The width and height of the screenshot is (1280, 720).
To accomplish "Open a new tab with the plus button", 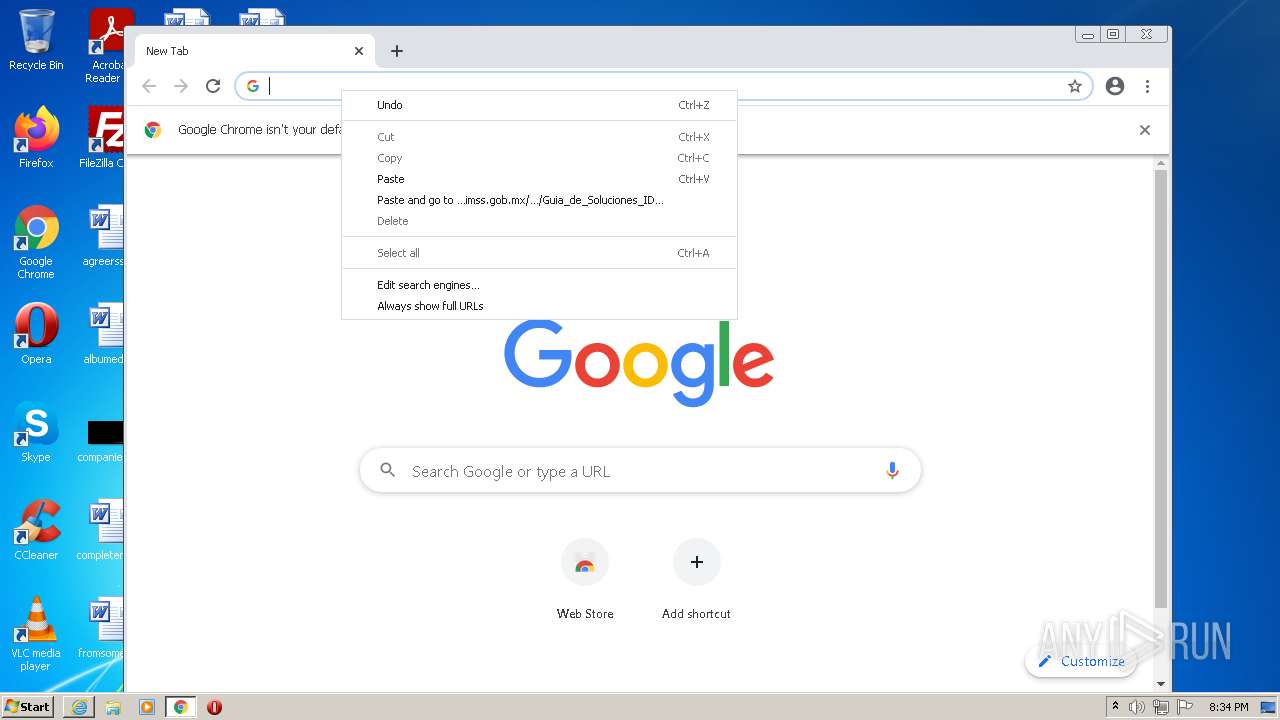I will (x=397, y=51).
